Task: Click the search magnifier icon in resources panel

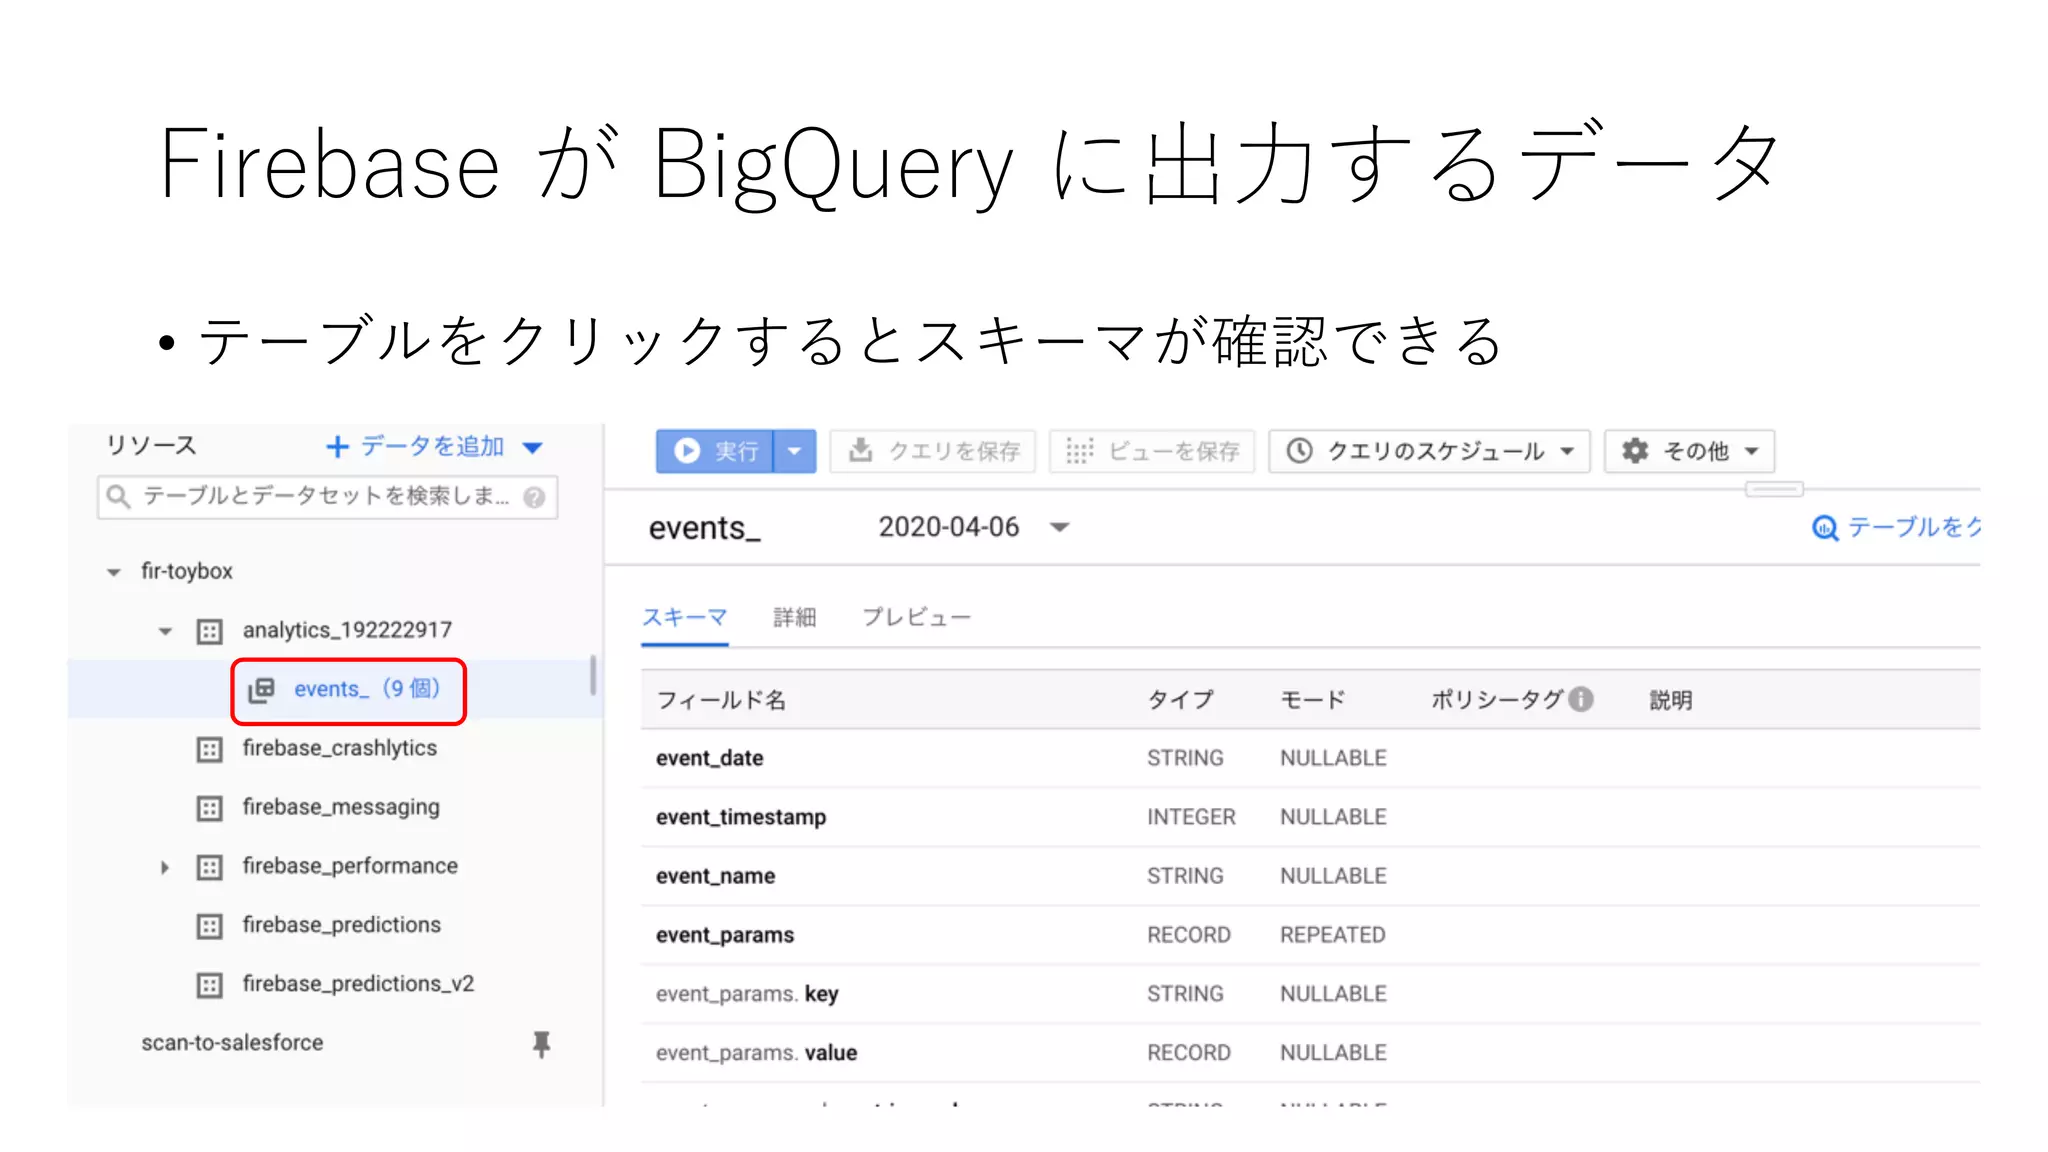Action: [x=118, y=497]
